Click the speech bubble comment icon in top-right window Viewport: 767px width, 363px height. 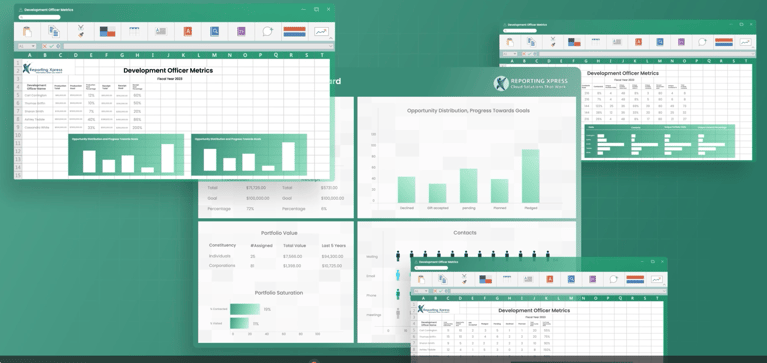click(x=702, y=42)
